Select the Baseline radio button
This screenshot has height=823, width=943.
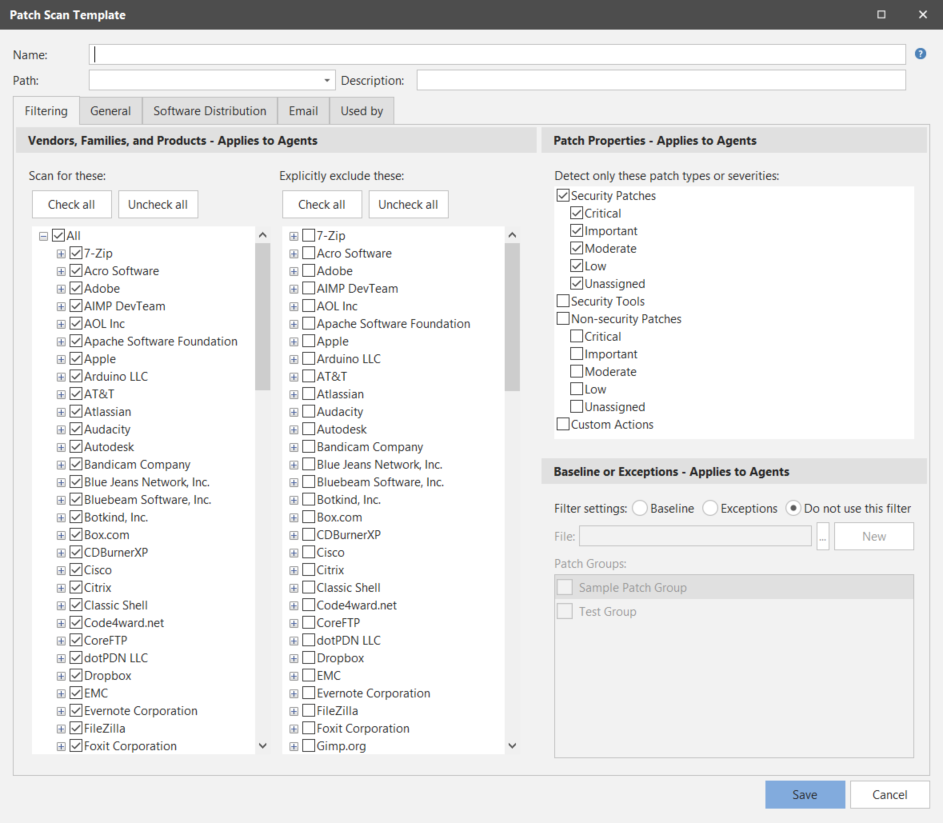(640, 508)
